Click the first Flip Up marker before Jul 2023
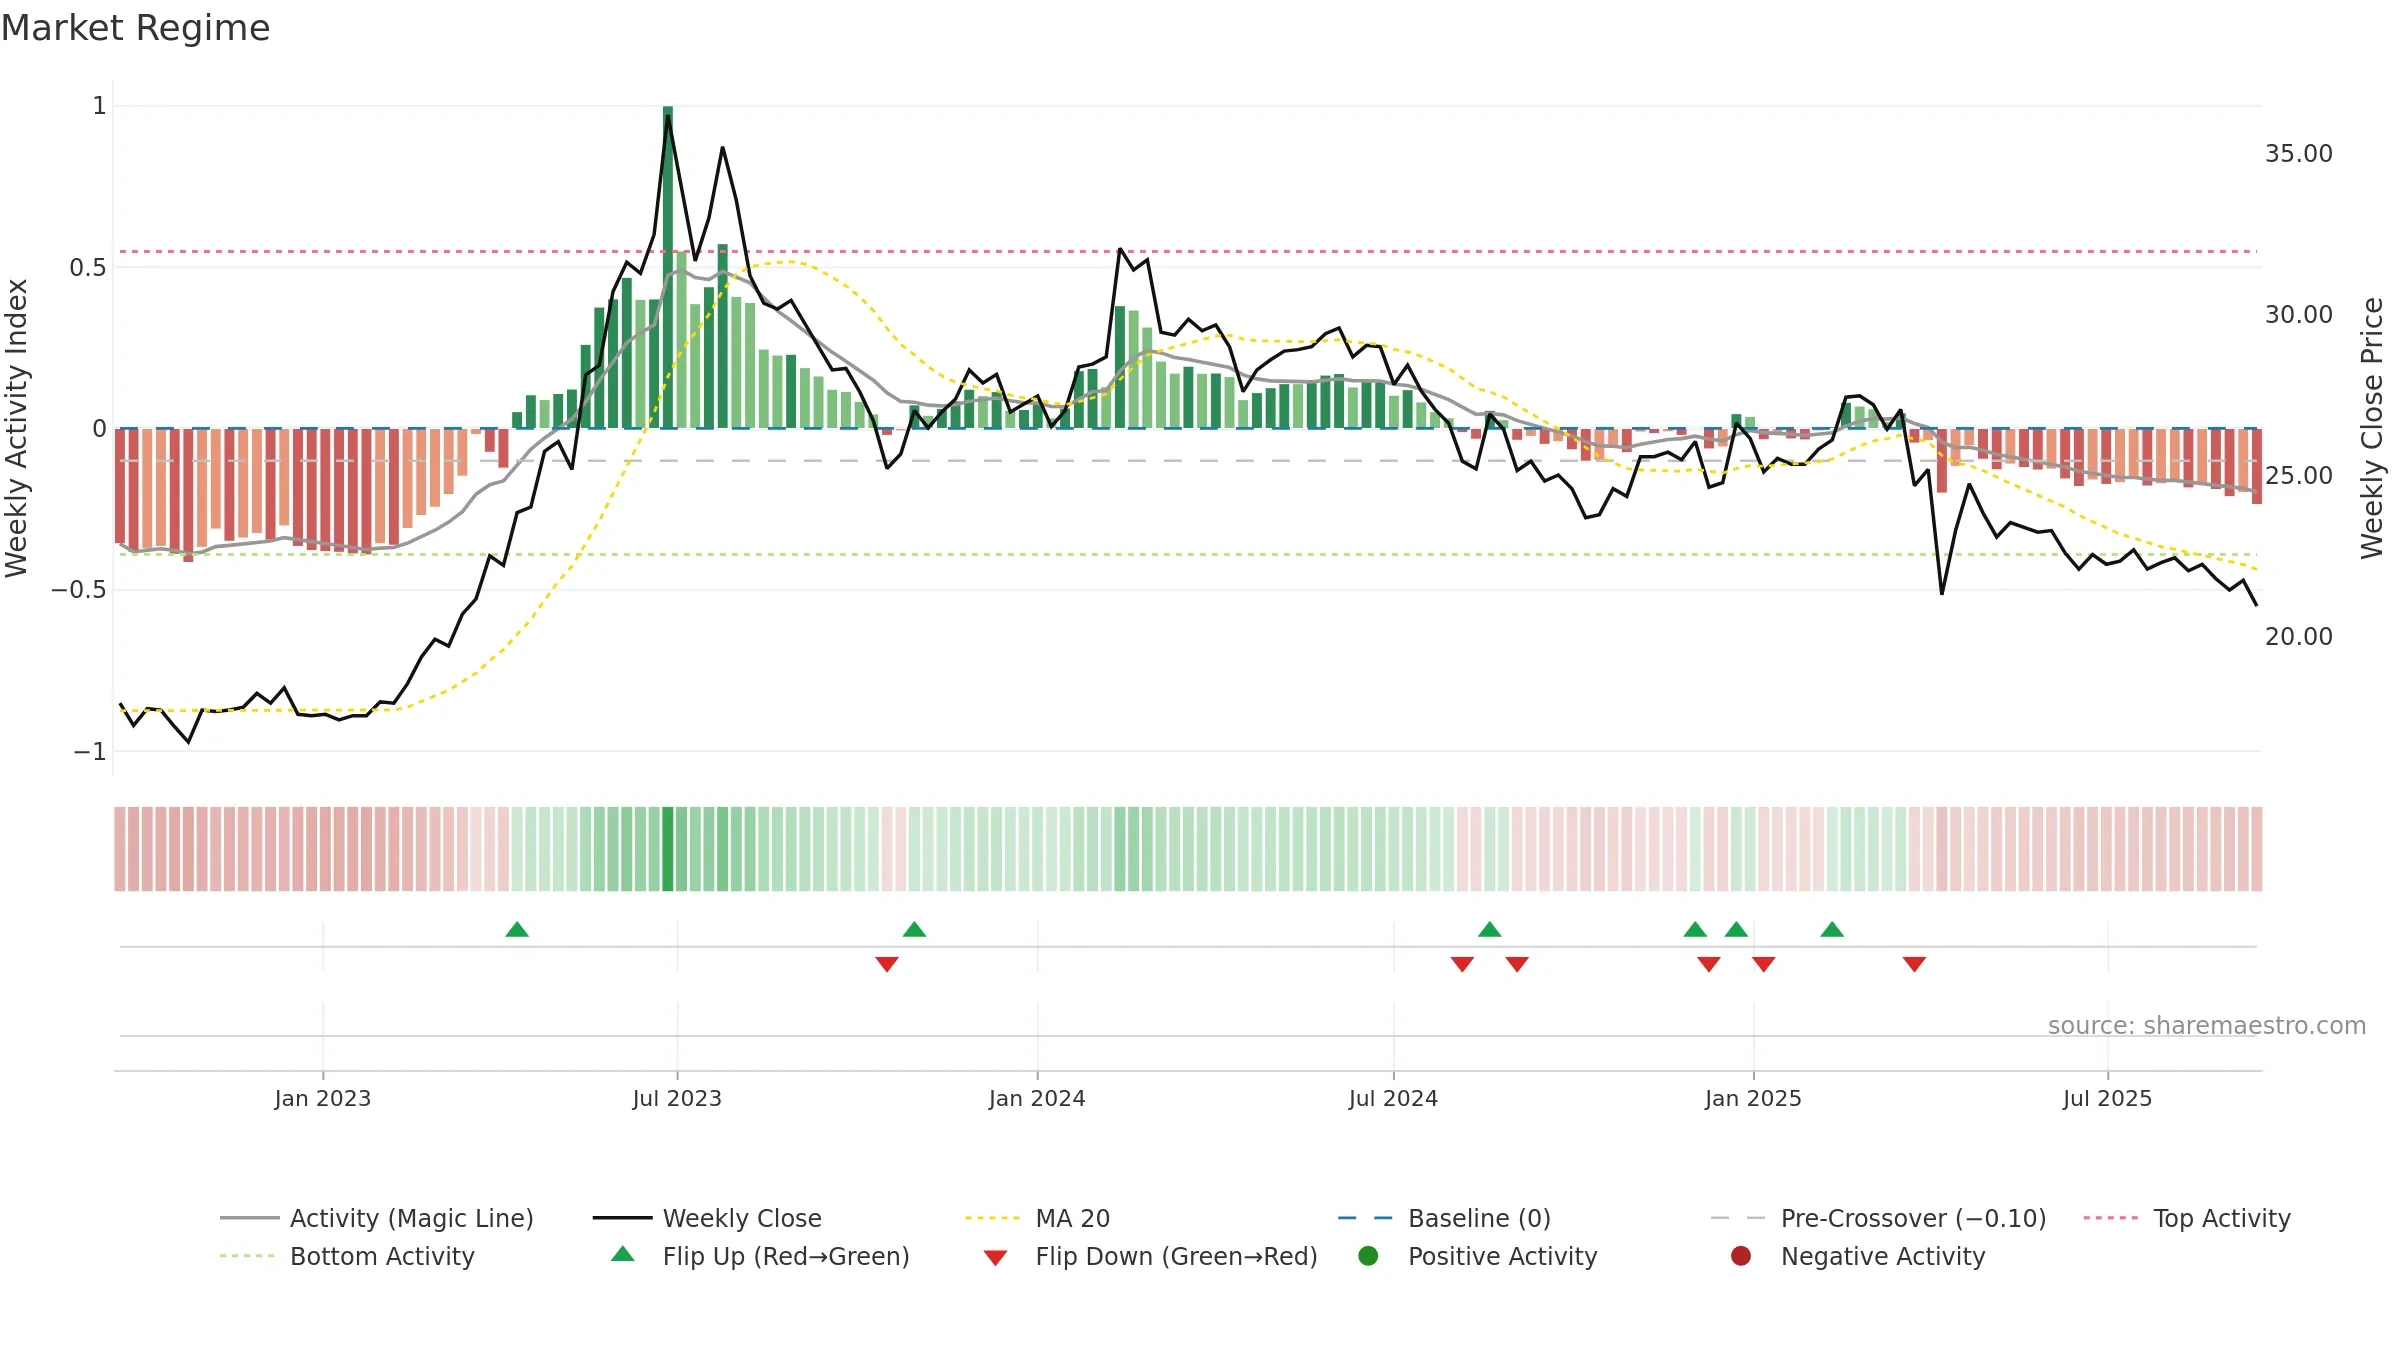The image size is (2400, 1350). pyautogui.click(x=517, y=929)
